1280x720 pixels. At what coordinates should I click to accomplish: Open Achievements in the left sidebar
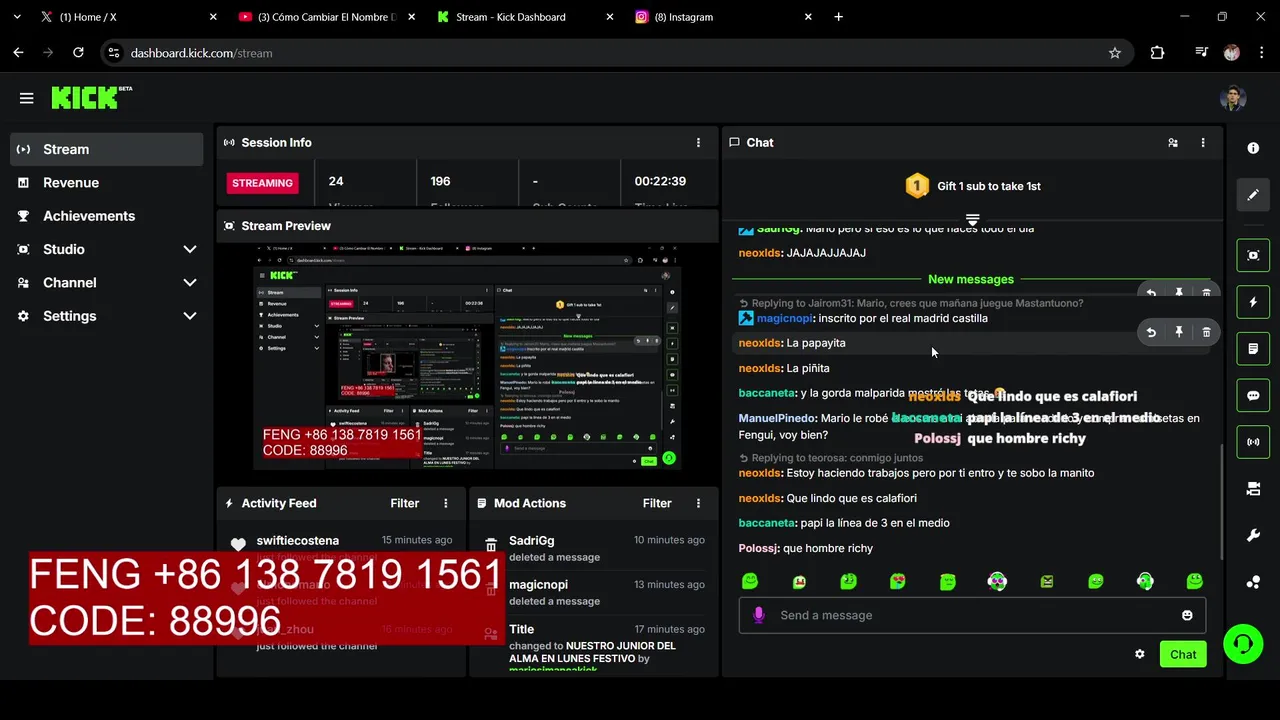[x=106, y=216]
